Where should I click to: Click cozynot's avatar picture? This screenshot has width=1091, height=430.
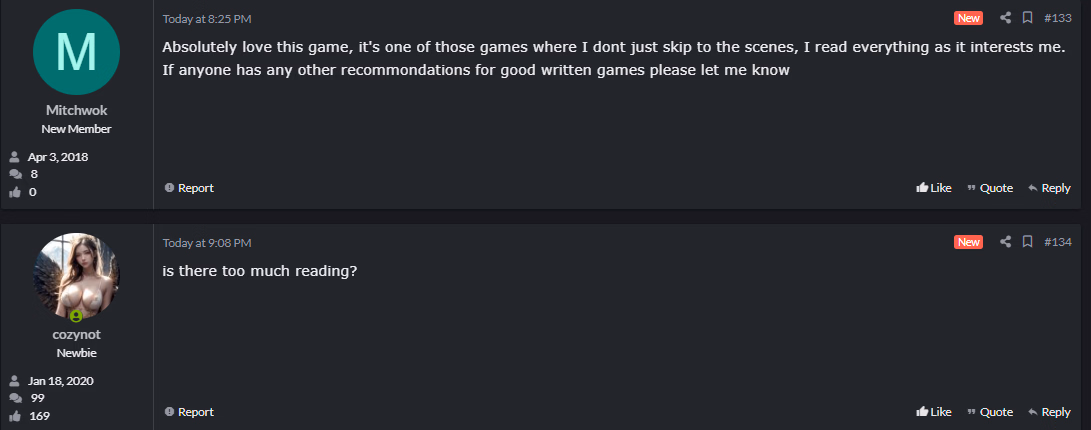[77, 276]
